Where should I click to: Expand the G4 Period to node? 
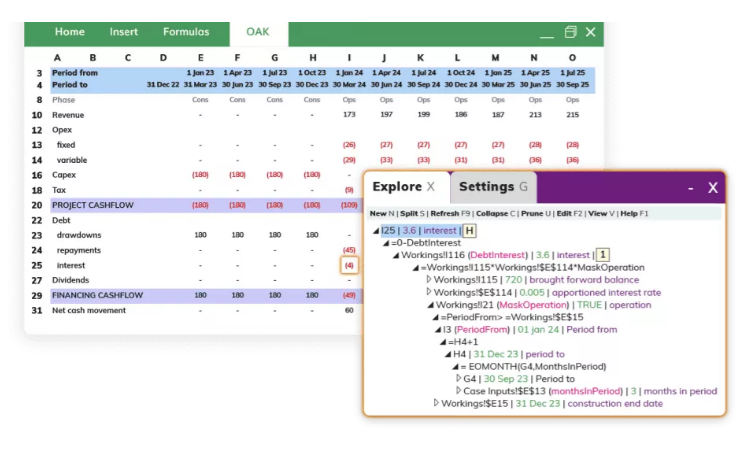(457, 379)
